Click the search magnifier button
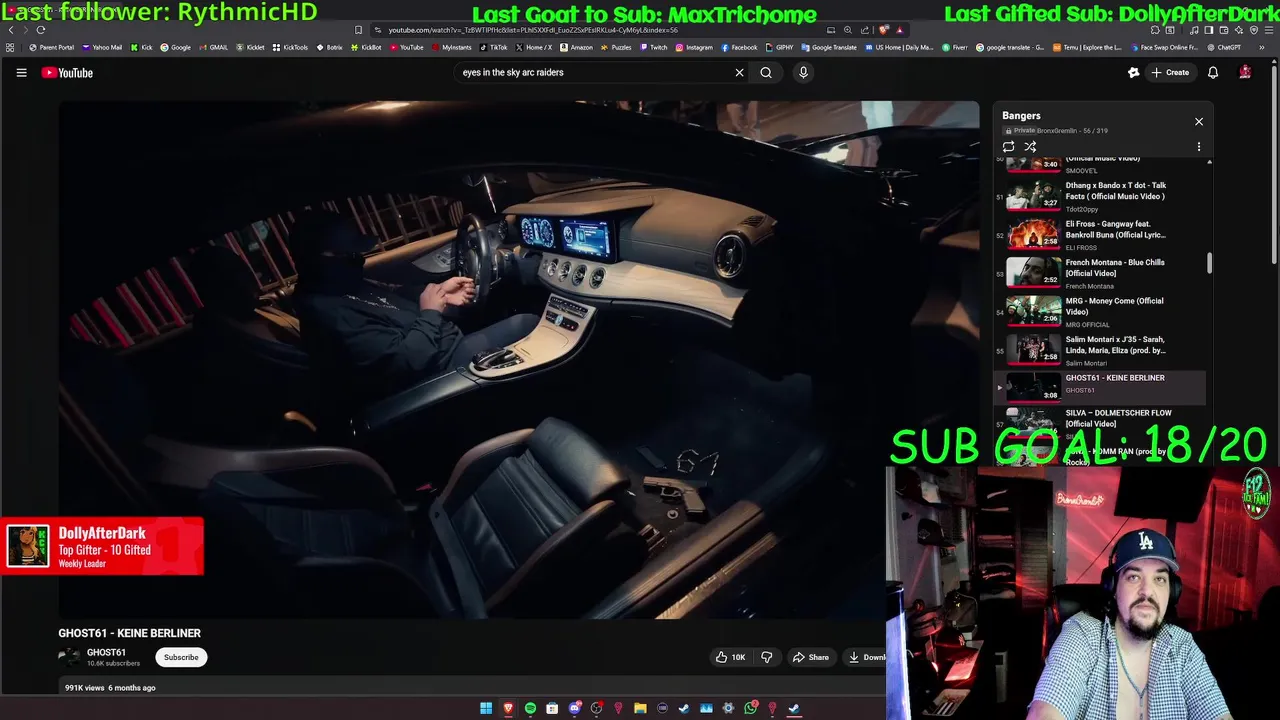 766,72
